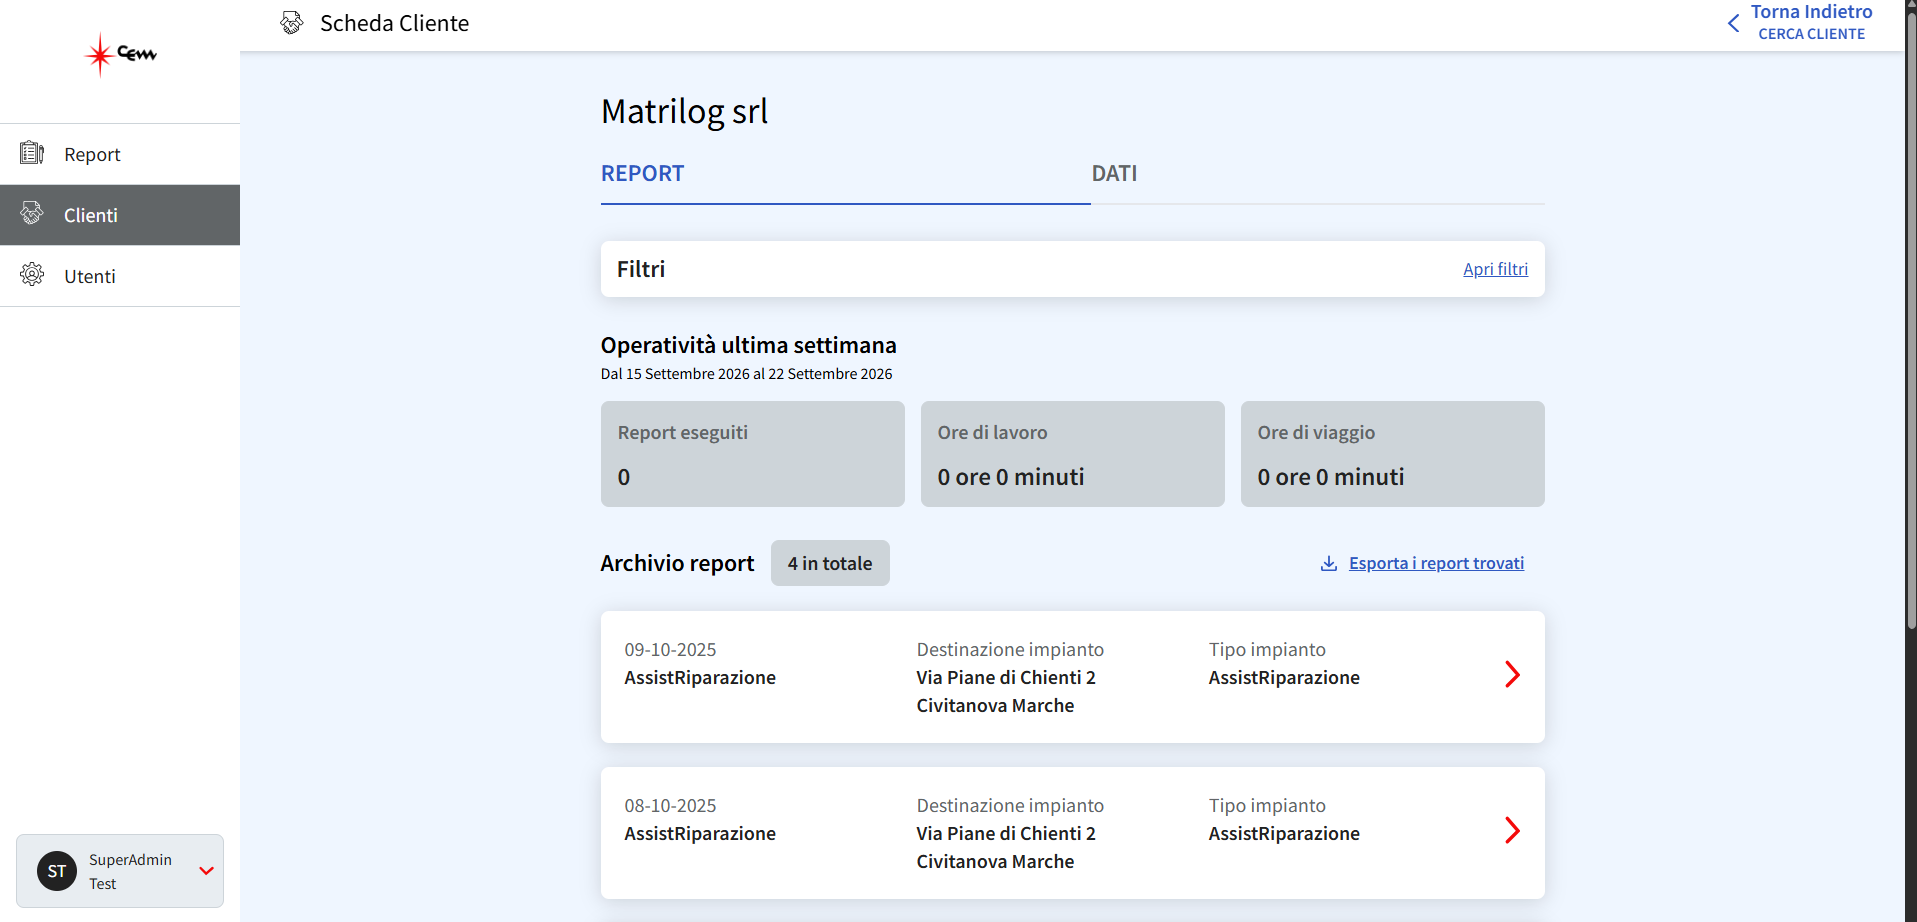1917x922 pixels.
Task: Click the CEM star logo
Action: [x=121, y=54]
